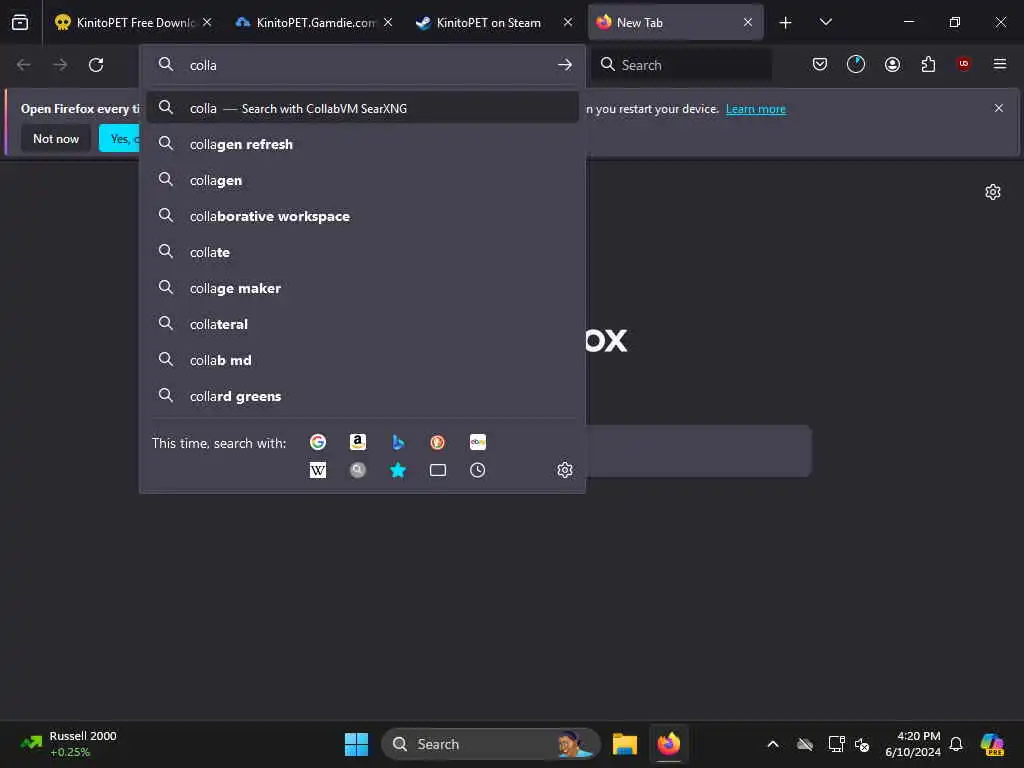Screen dimensions: 1024x768
Task: Select 'Search with CollabVM SearXNG' result
Action: 362,108
